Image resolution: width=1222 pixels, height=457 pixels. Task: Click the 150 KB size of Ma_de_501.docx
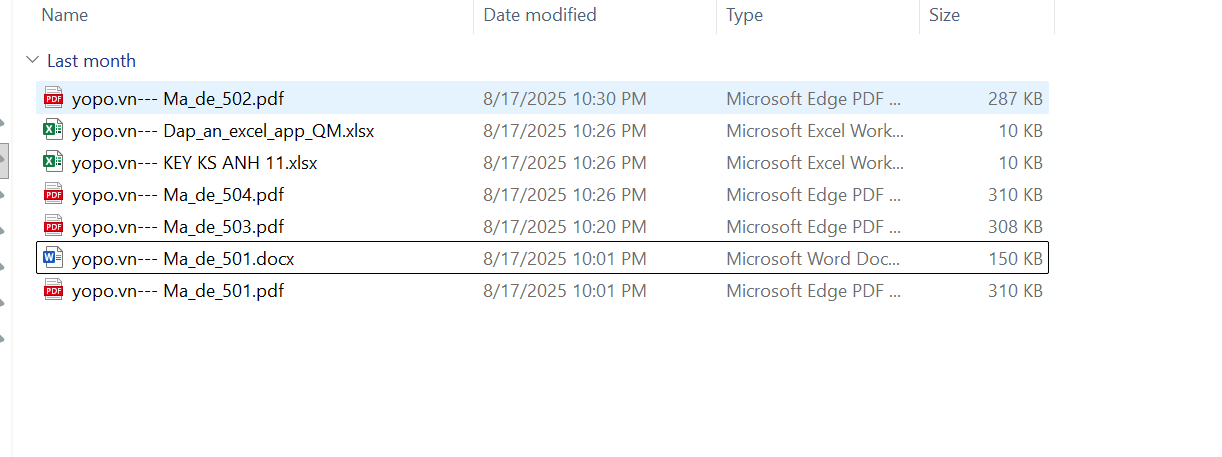tap(1015, 259)
